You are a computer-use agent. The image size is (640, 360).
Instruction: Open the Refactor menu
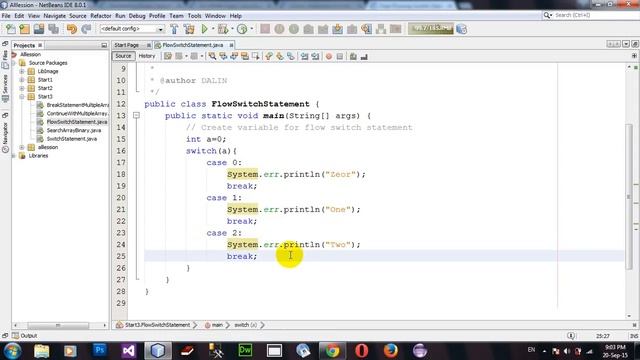point(101,16)
